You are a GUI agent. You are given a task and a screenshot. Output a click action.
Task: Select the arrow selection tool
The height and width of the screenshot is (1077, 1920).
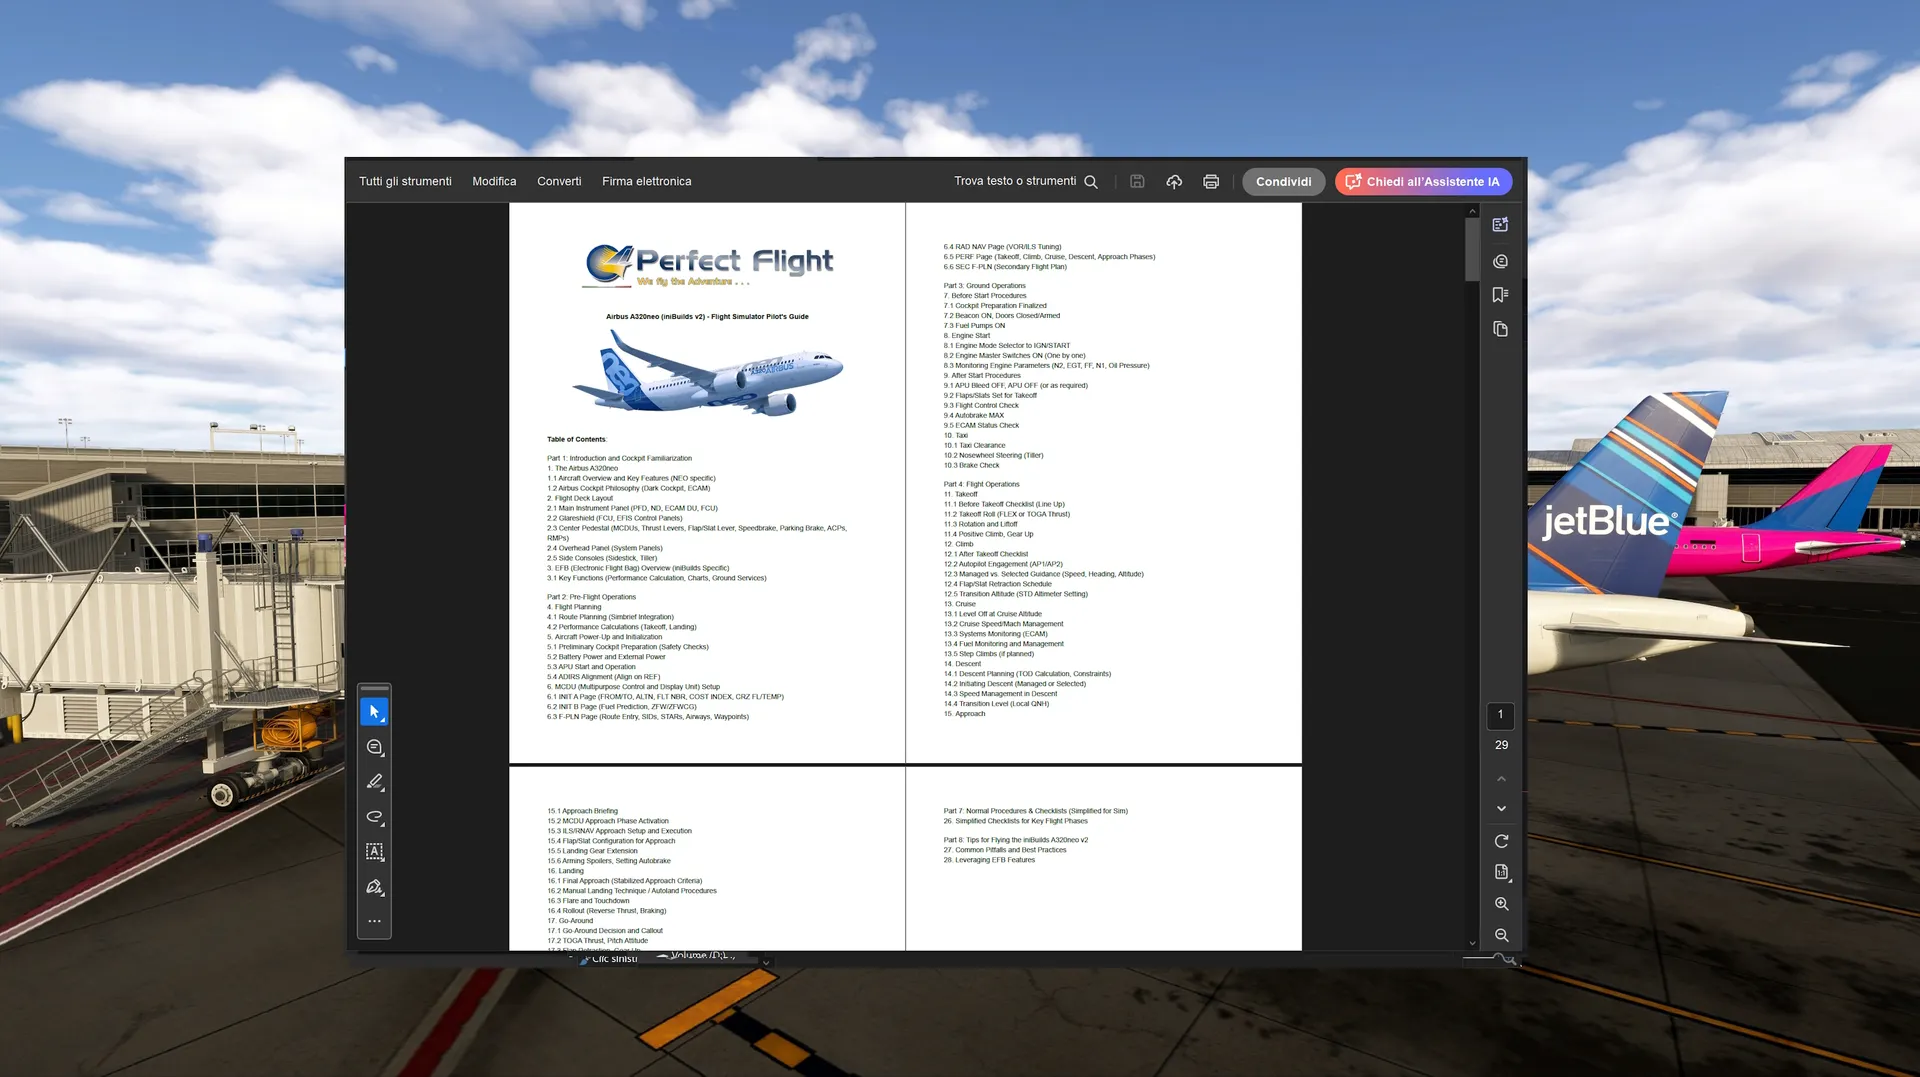(374, 712)
